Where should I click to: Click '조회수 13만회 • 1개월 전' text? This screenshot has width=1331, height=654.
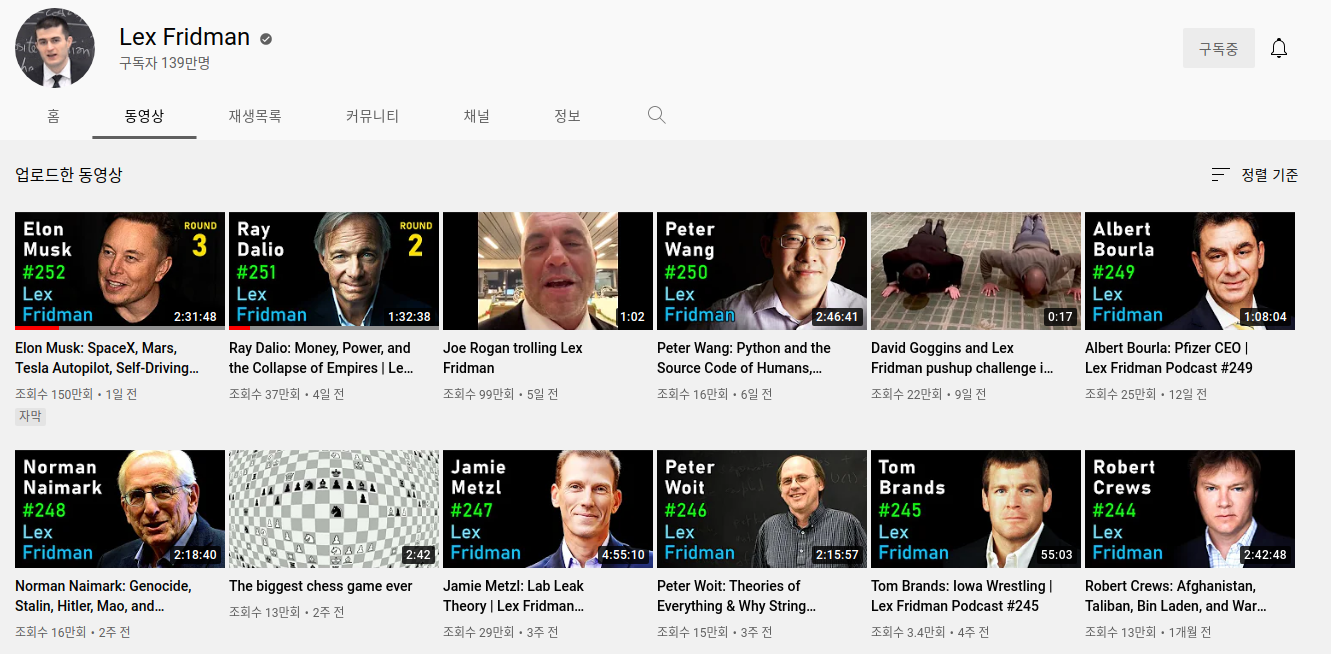point(1148,632)
